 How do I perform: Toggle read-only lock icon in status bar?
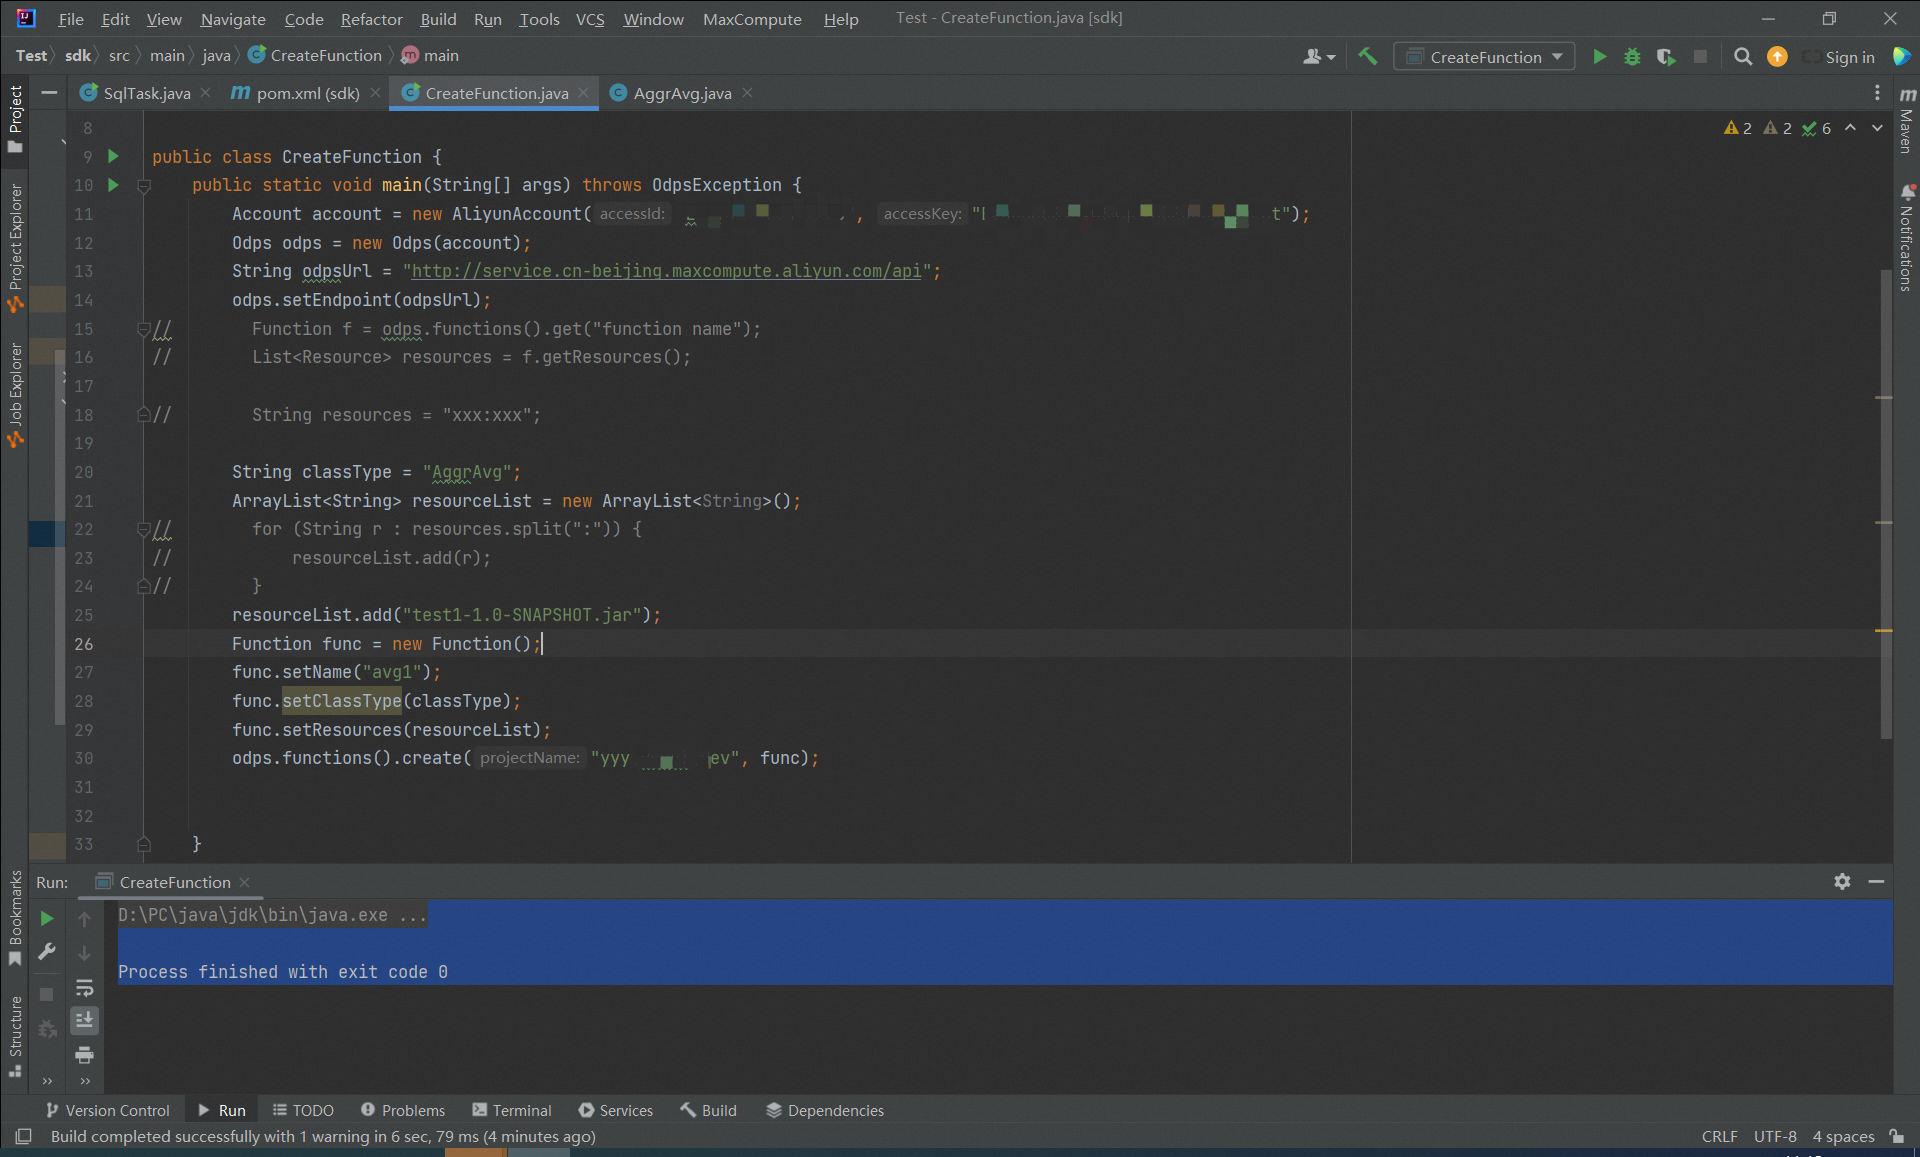click(1897, 1136)
